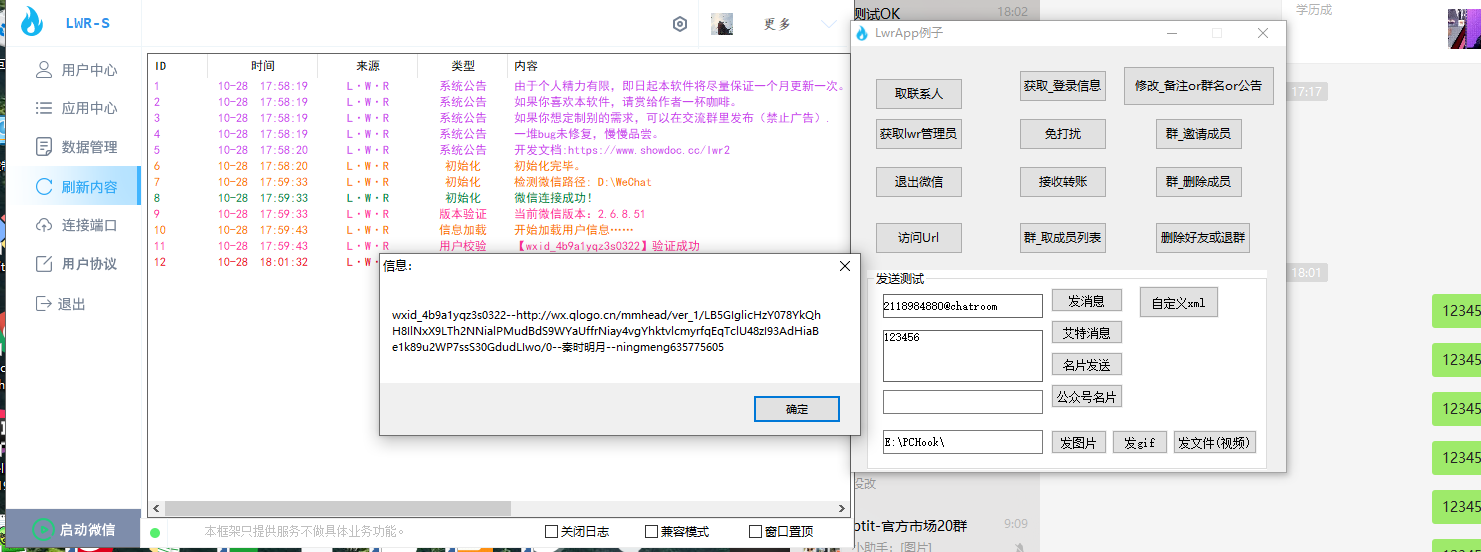Click the 应用中心 list icon
Viewport: 1481px width, 552px height.
click(44, 108)
